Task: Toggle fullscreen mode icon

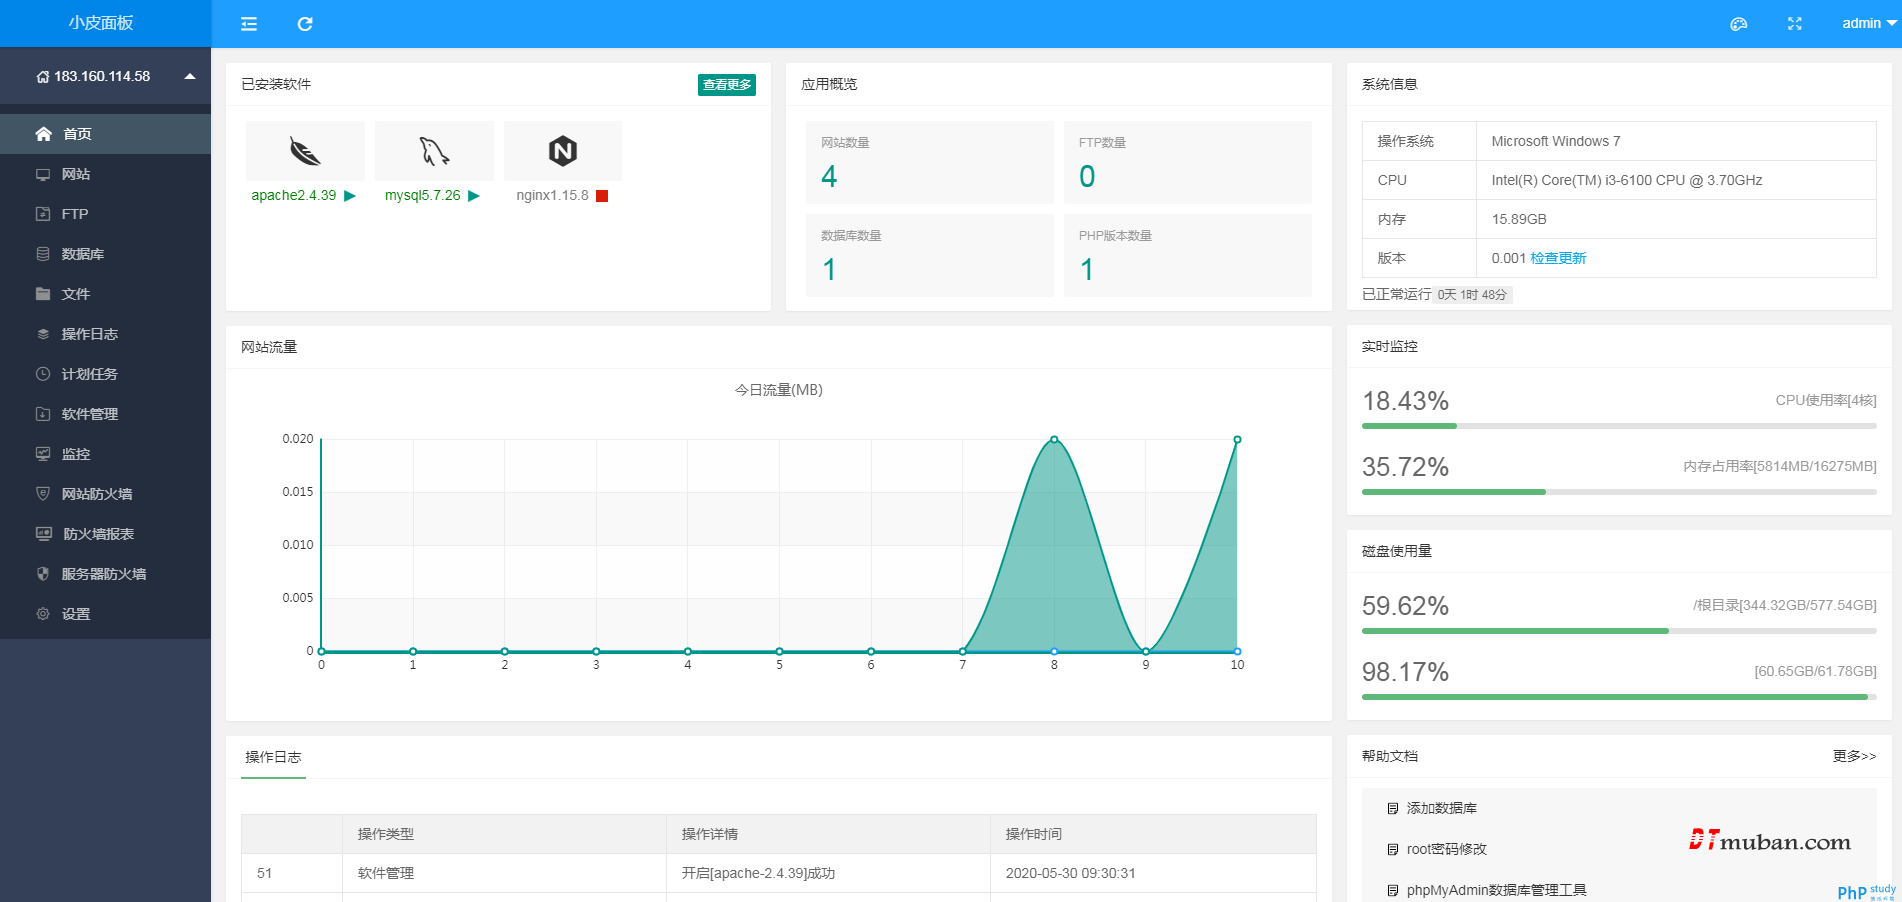Action: point(1794,24)
